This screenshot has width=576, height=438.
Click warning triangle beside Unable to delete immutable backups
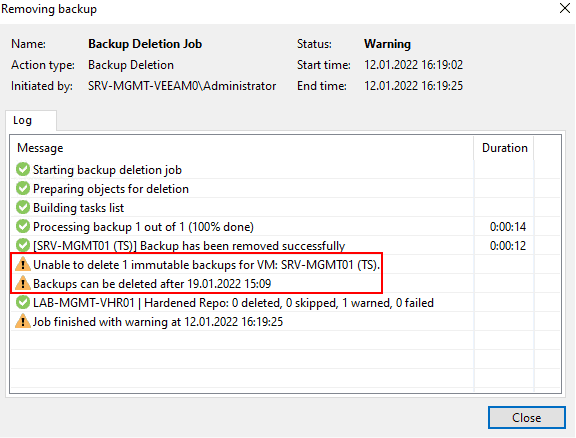click(23, 265)
